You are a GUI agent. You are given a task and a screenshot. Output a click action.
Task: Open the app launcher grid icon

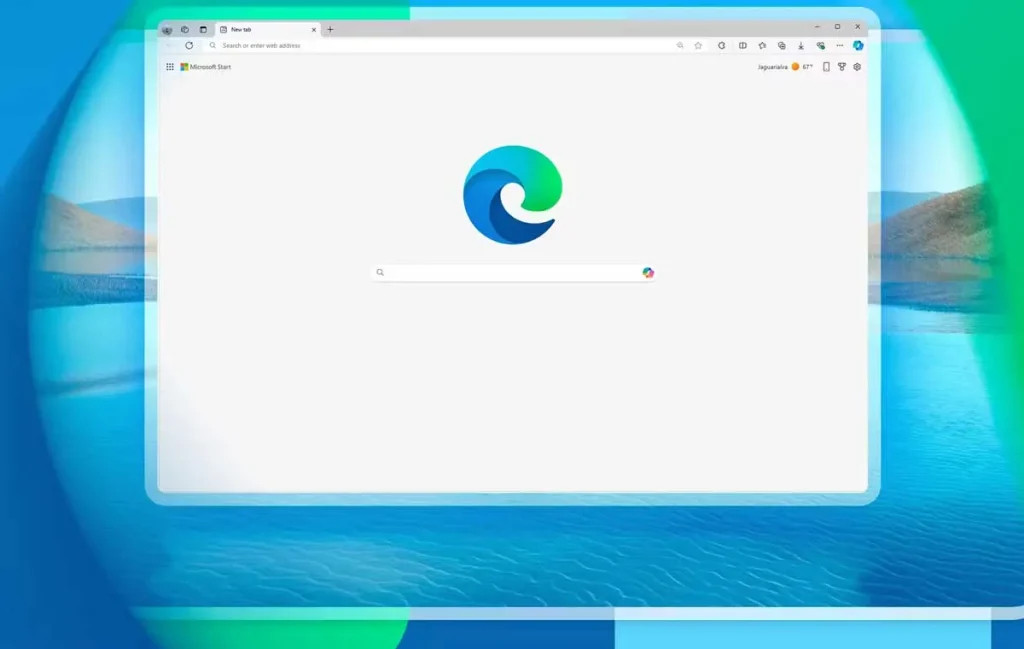170,67
